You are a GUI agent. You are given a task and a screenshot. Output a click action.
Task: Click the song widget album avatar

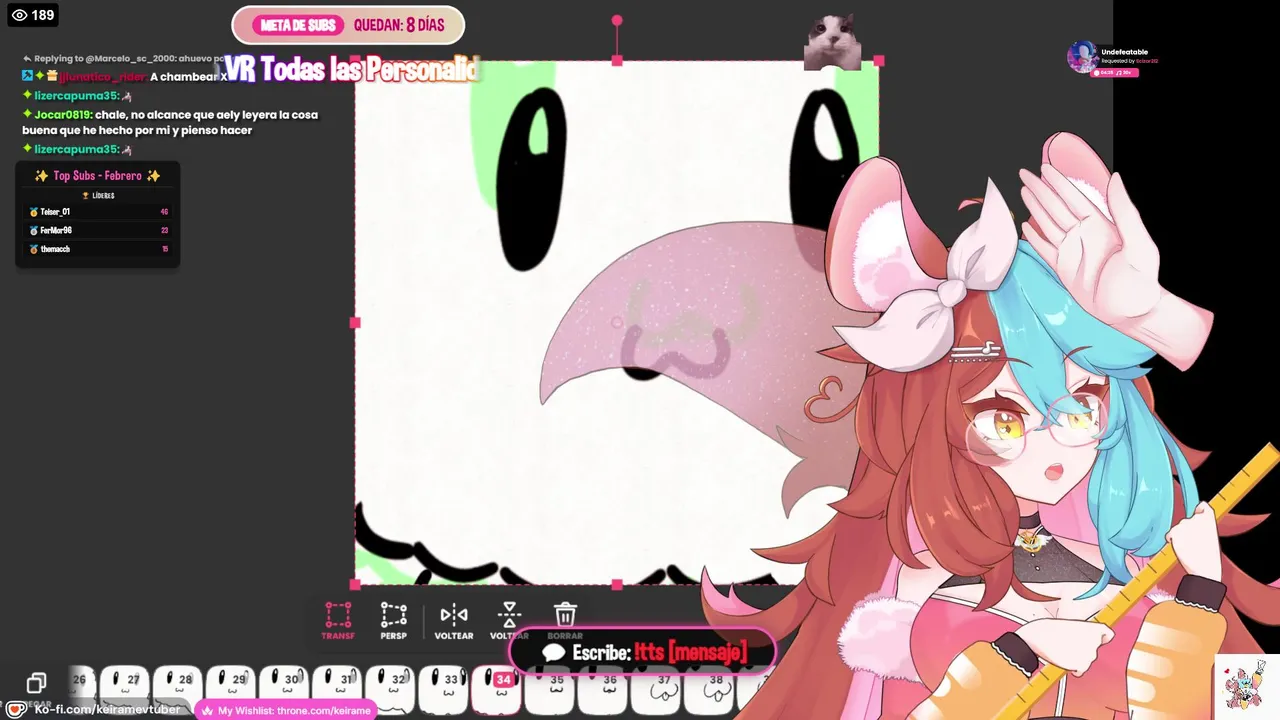point(1082,57)
